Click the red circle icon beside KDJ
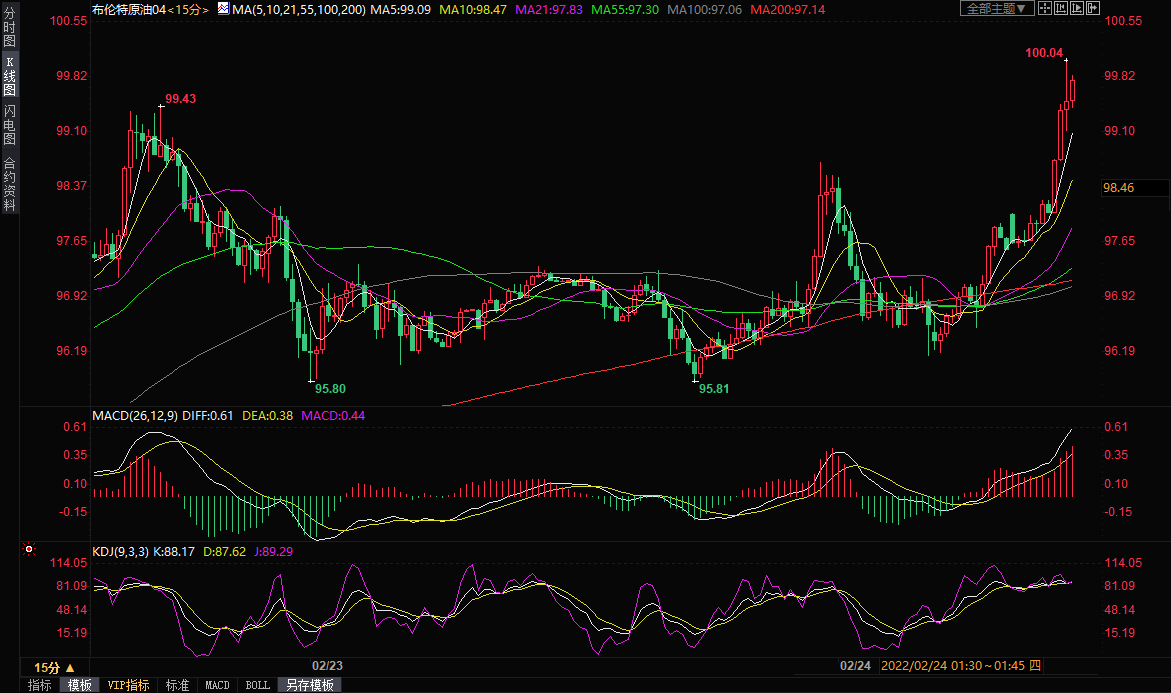 (x=28, y=550)
